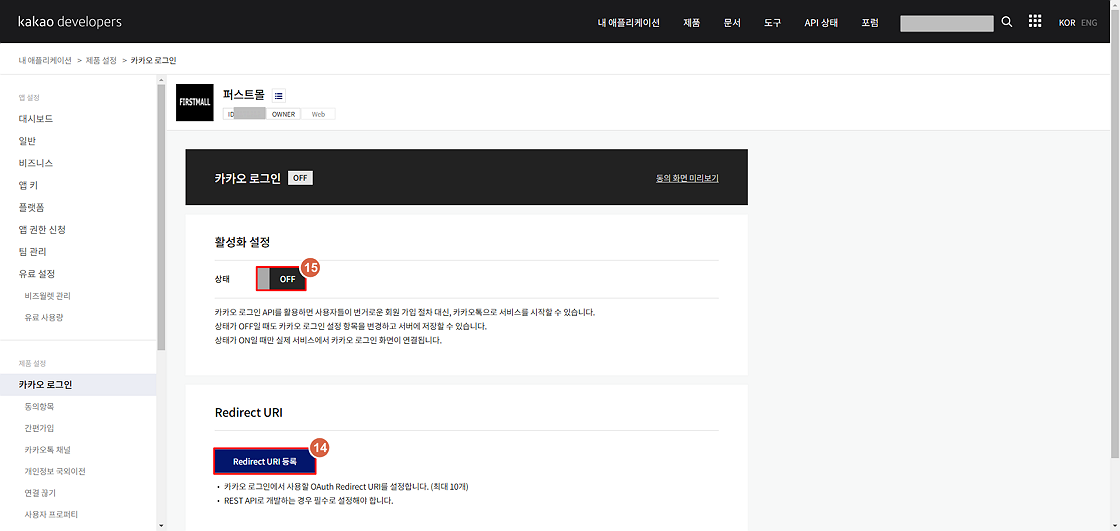Click the kakao developers logo

(x=70, y=21)
